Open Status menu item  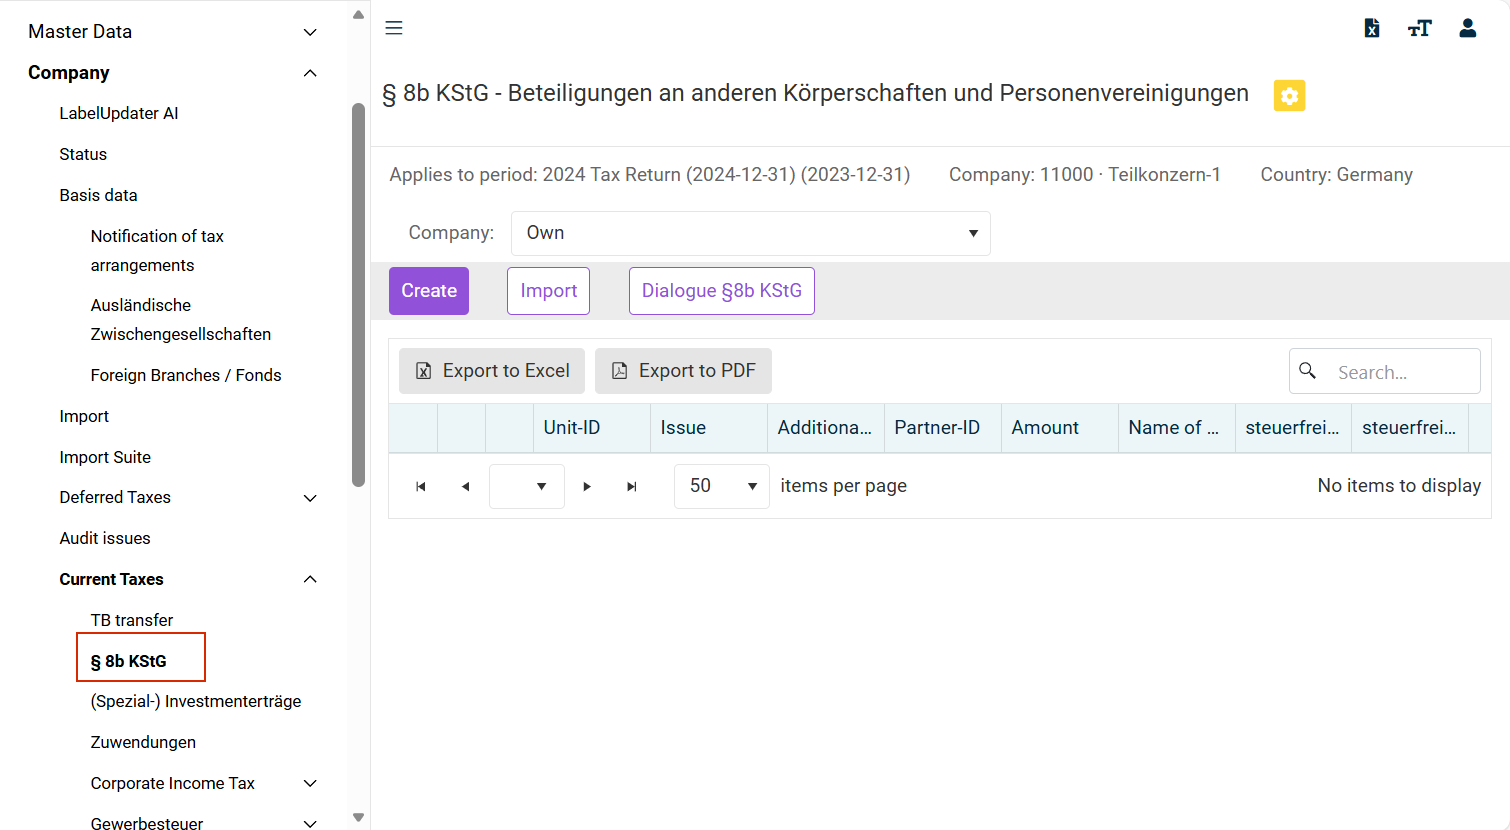pos(83,154)
